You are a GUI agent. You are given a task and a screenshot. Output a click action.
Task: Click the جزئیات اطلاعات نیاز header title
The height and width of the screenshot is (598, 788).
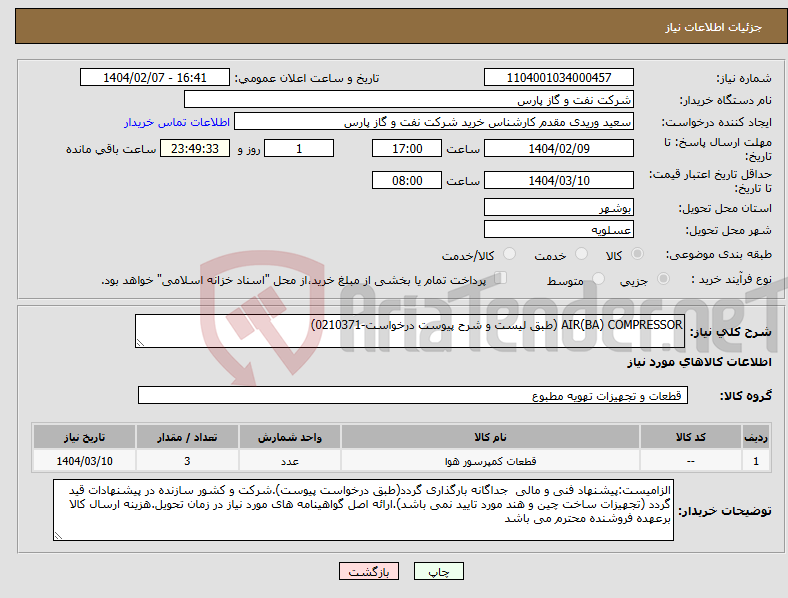tap(714, 27)
